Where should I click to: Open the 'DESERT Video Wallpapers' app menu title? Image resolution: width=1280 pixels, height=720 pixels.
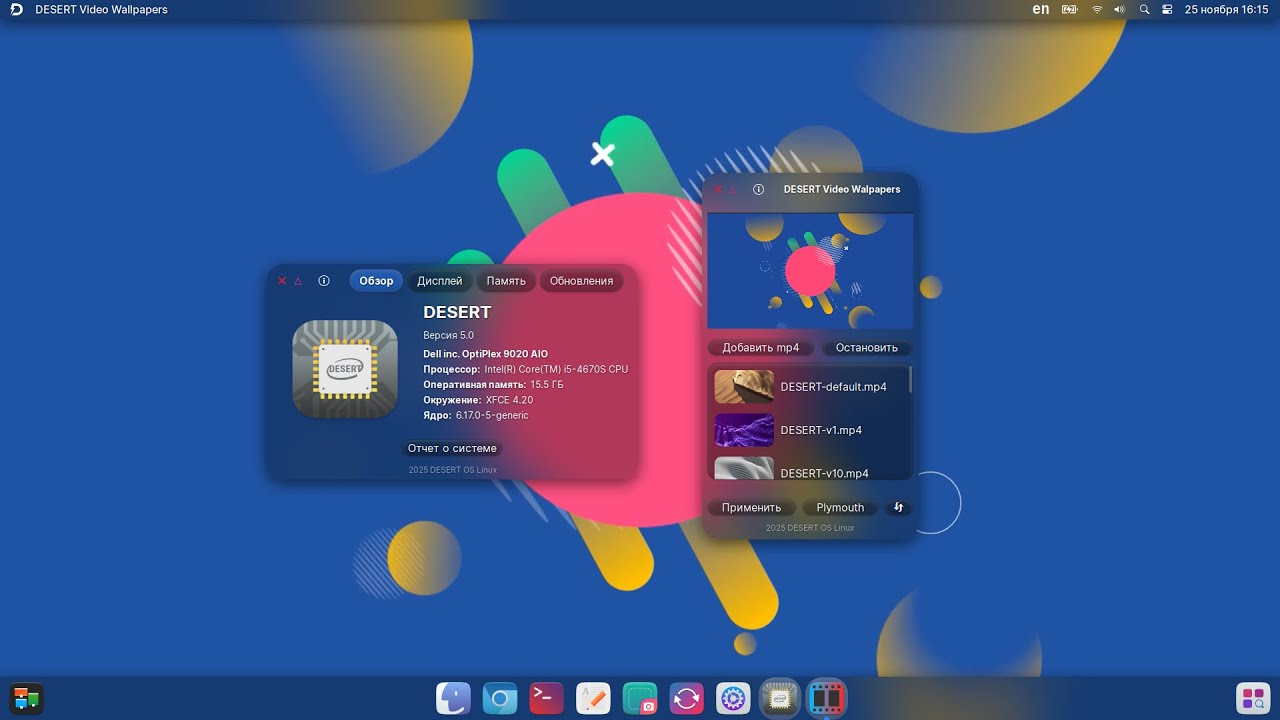tap(101, 9)
